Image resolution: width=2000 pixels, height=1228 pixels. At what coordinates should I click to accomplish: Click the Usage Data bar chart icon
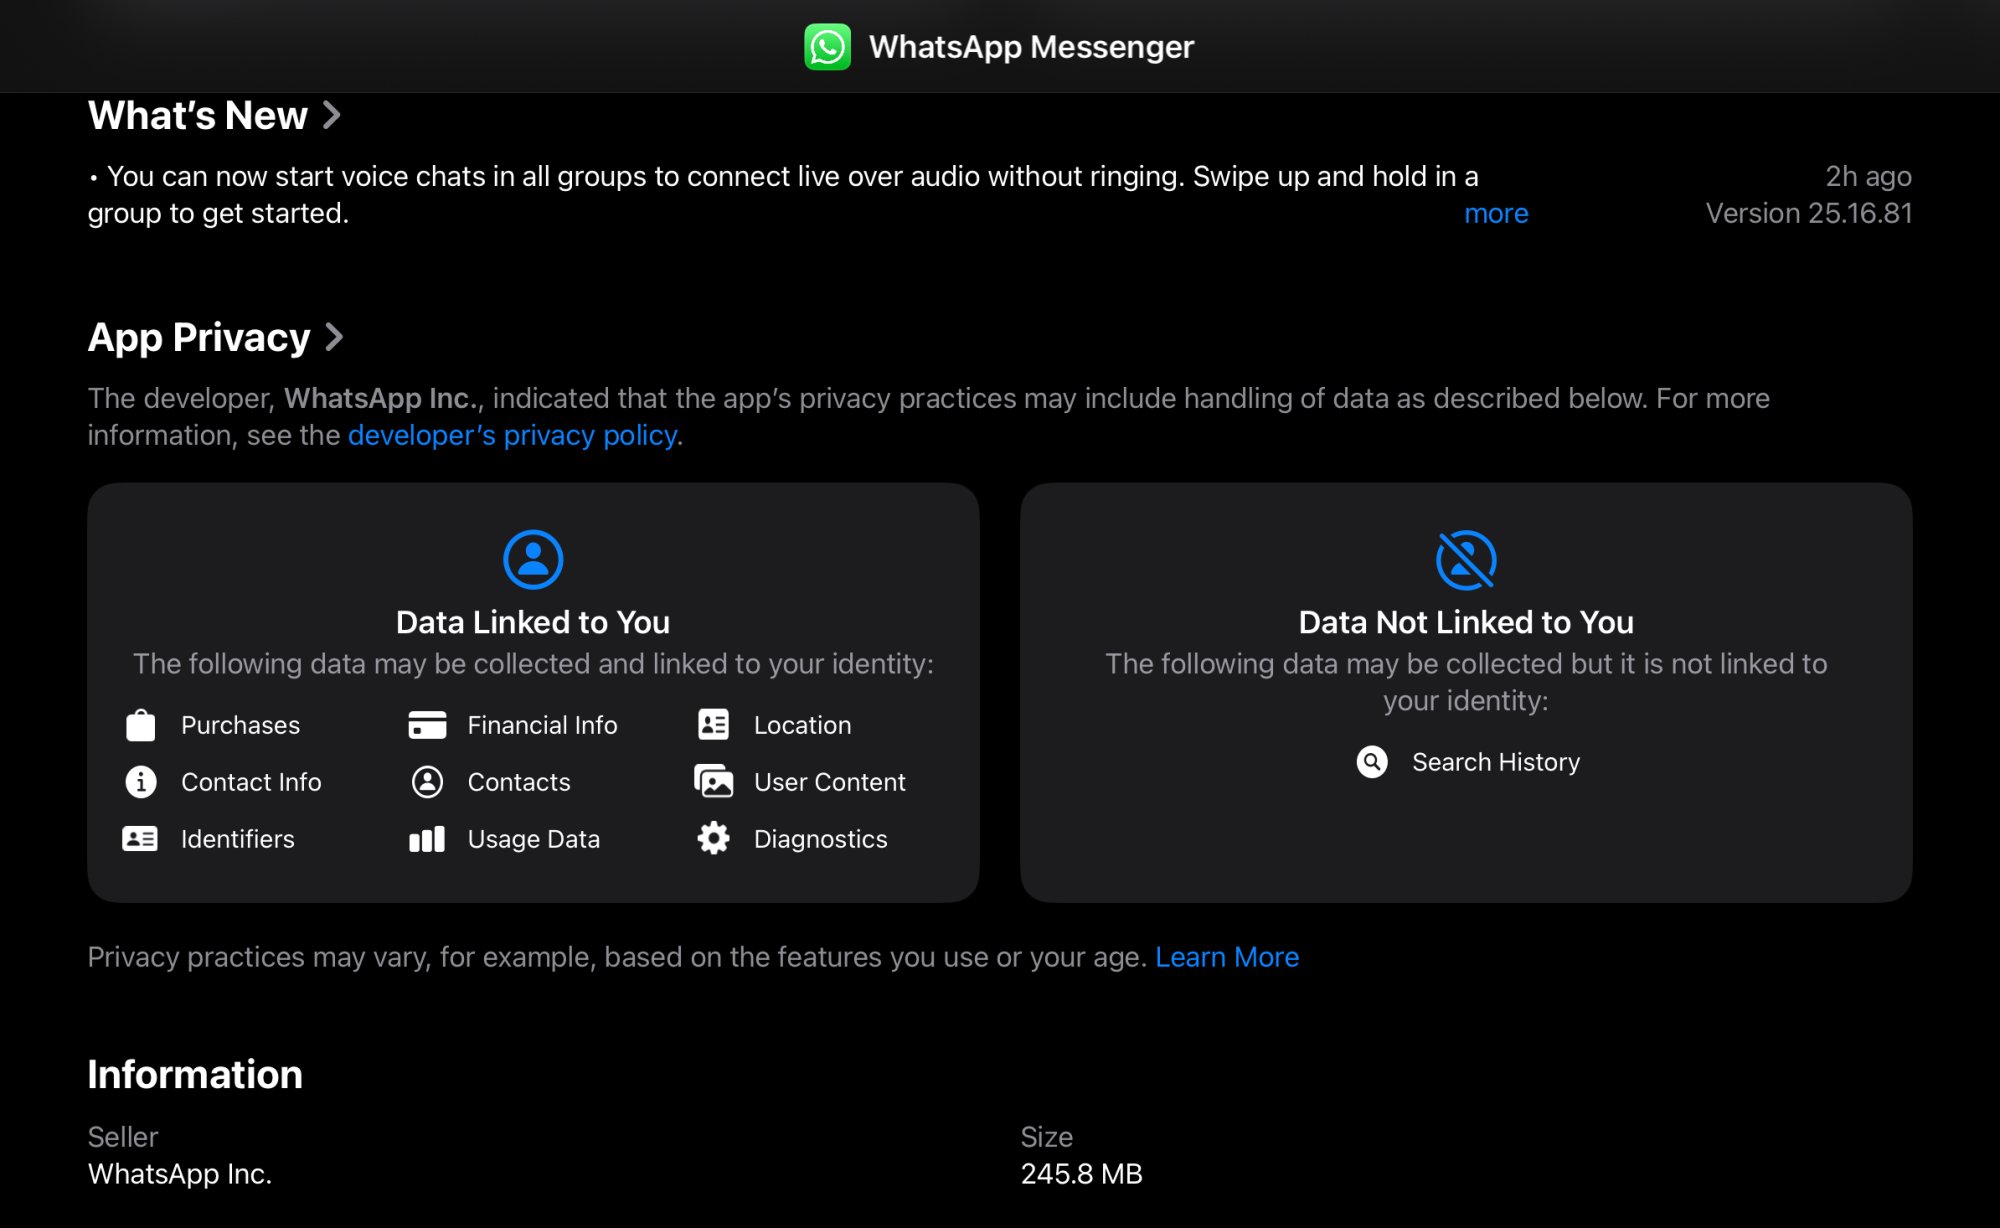(427, 839)
